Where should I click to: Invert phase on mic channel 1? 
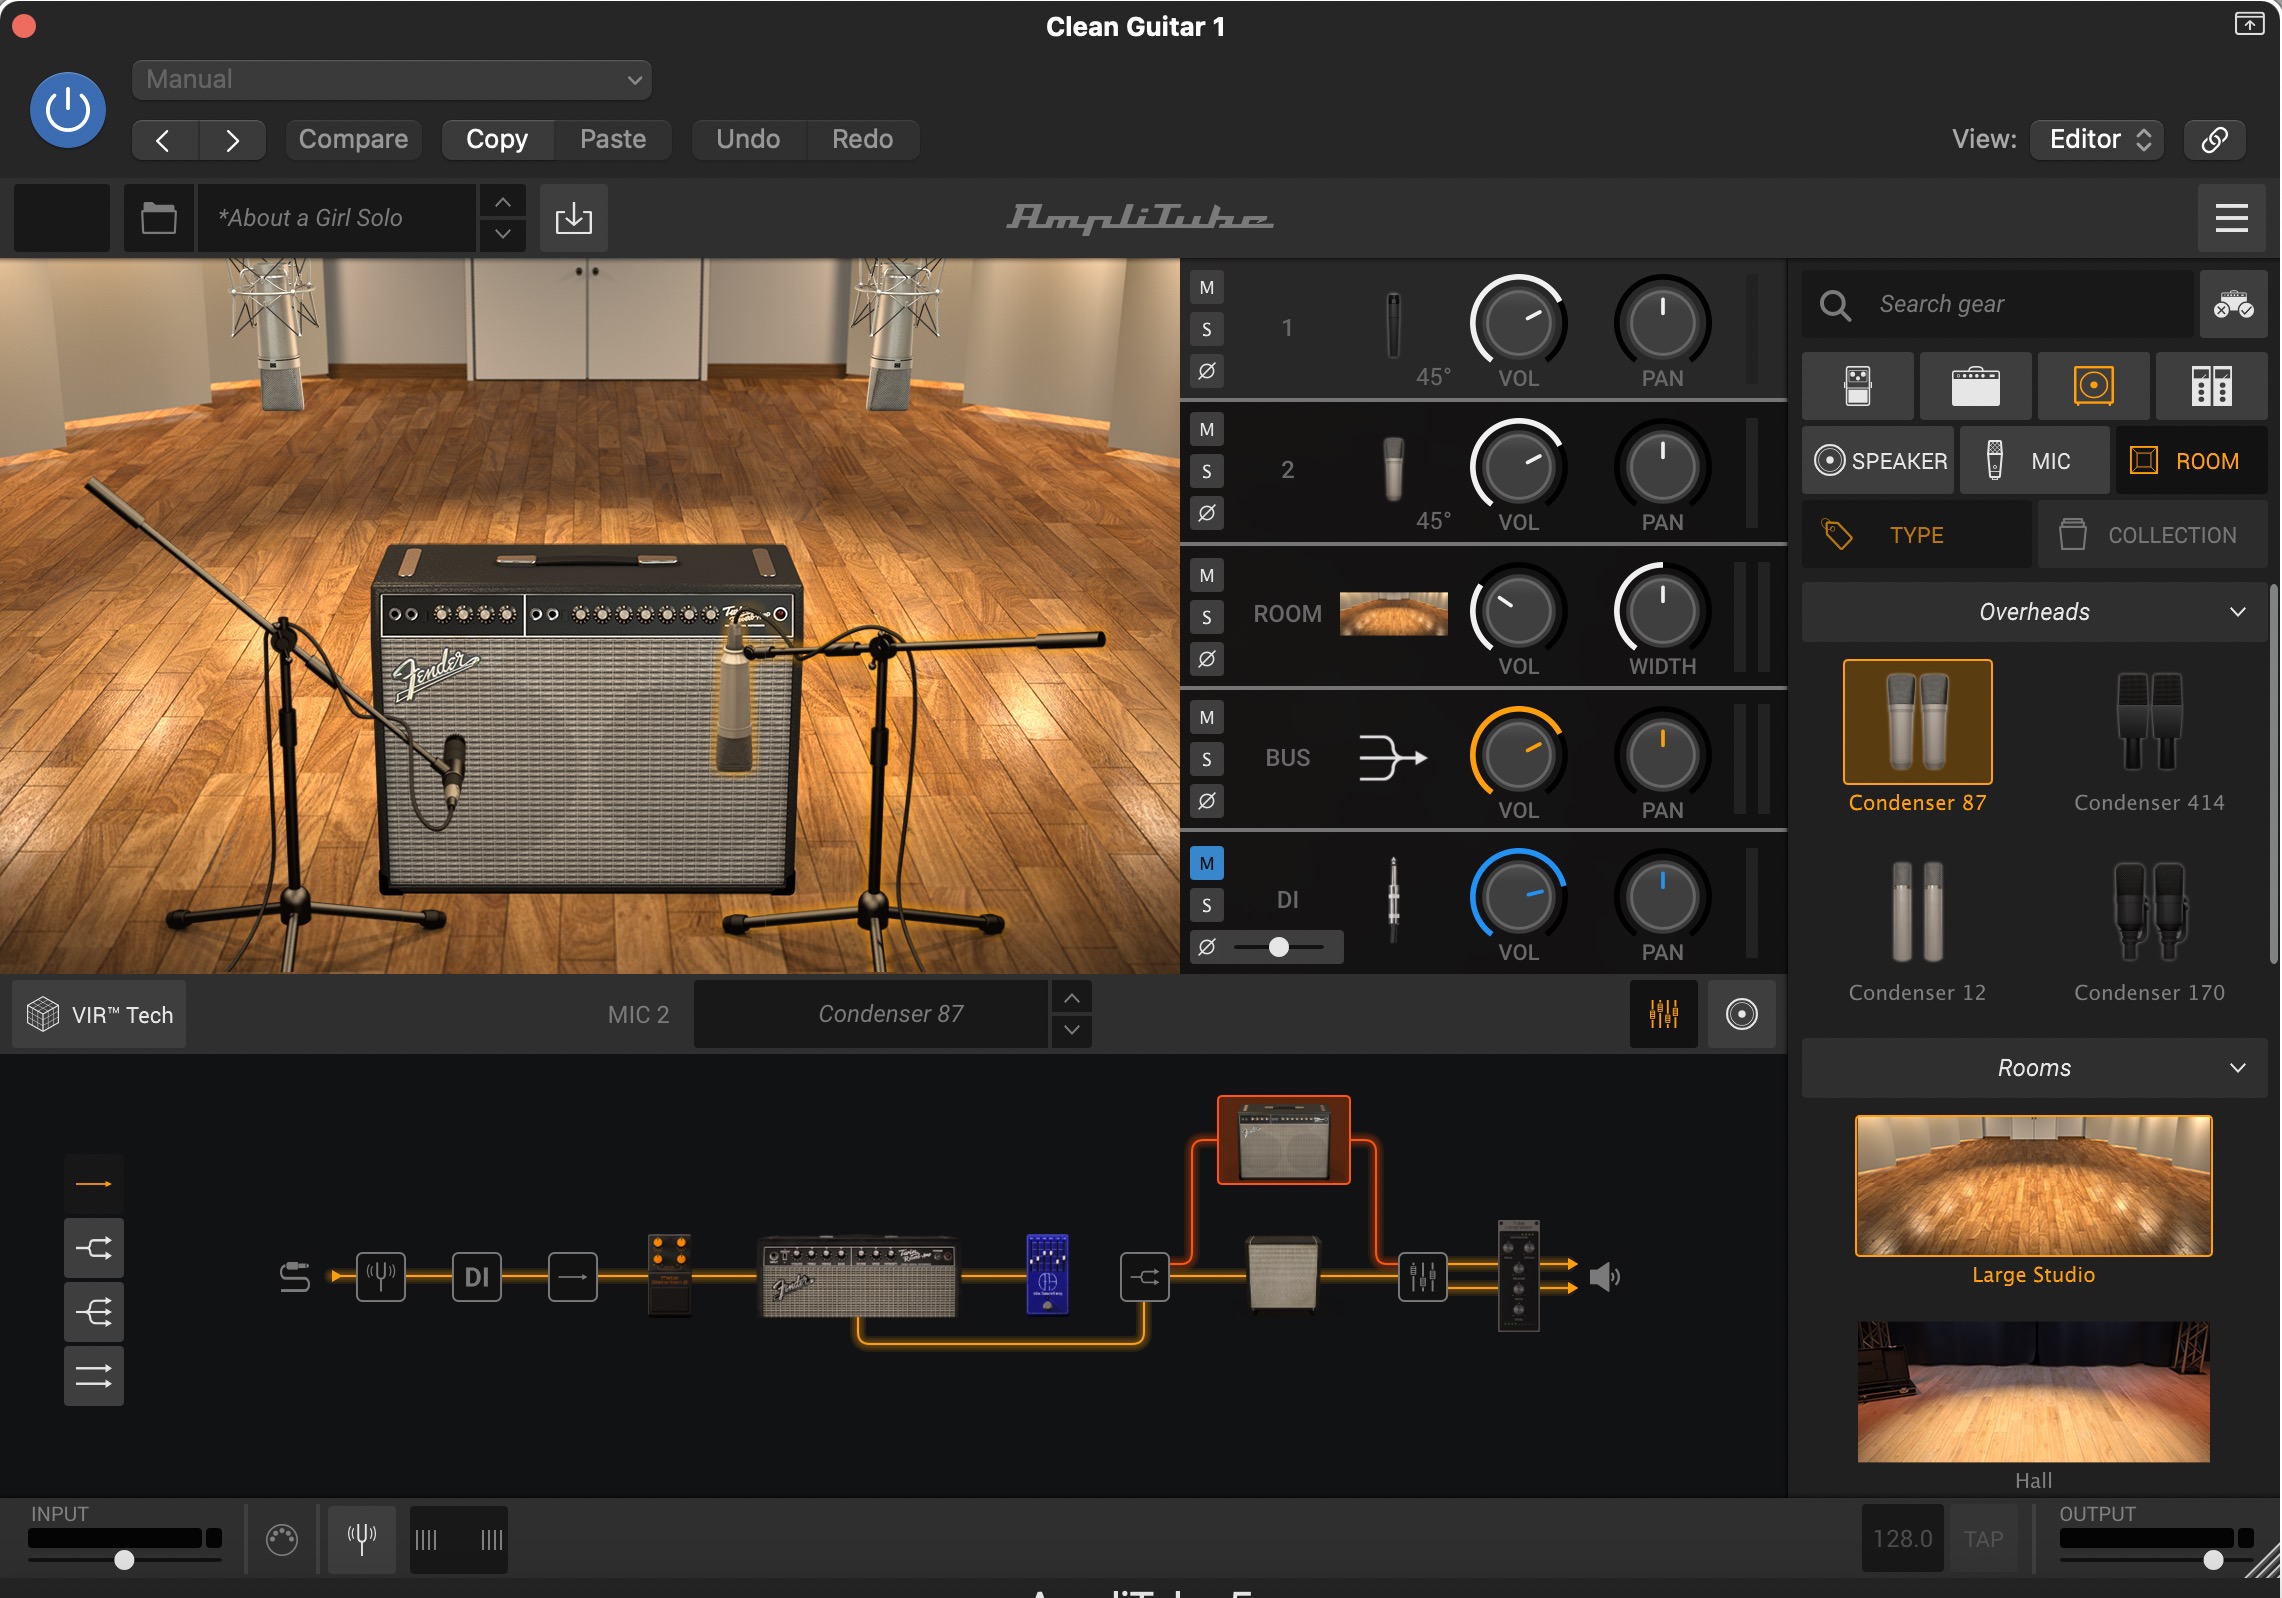(1207, 371)
